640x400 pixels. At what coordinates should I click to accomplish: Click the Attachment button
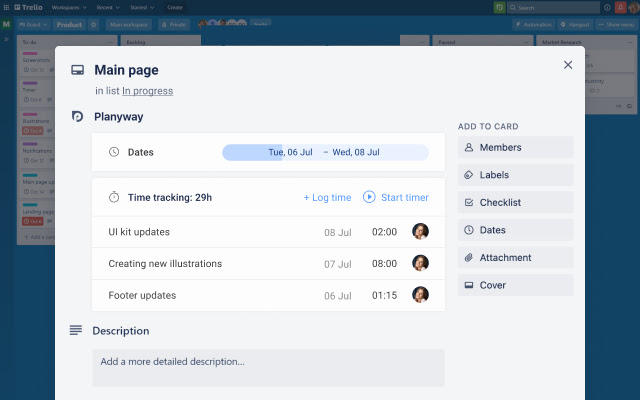pyautogui.click(x=515, y=257)
